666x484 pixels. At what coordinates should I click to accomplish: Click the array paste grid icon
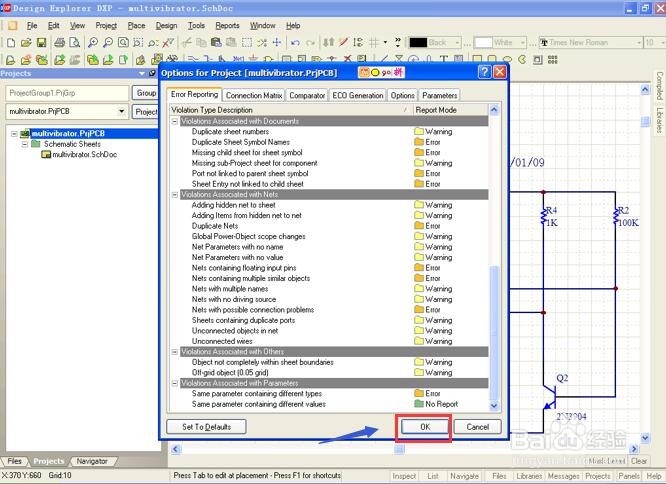click(553, 59)
